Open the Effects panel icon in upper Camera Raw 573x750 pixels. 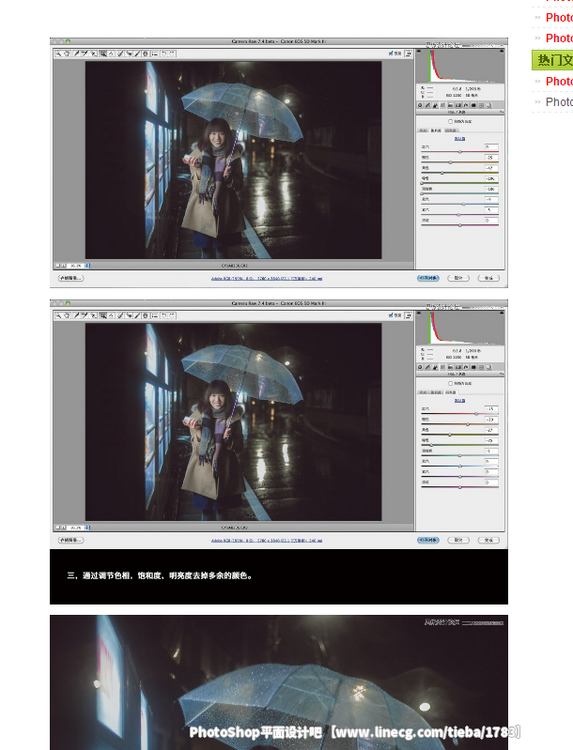(x=466, y=105)
